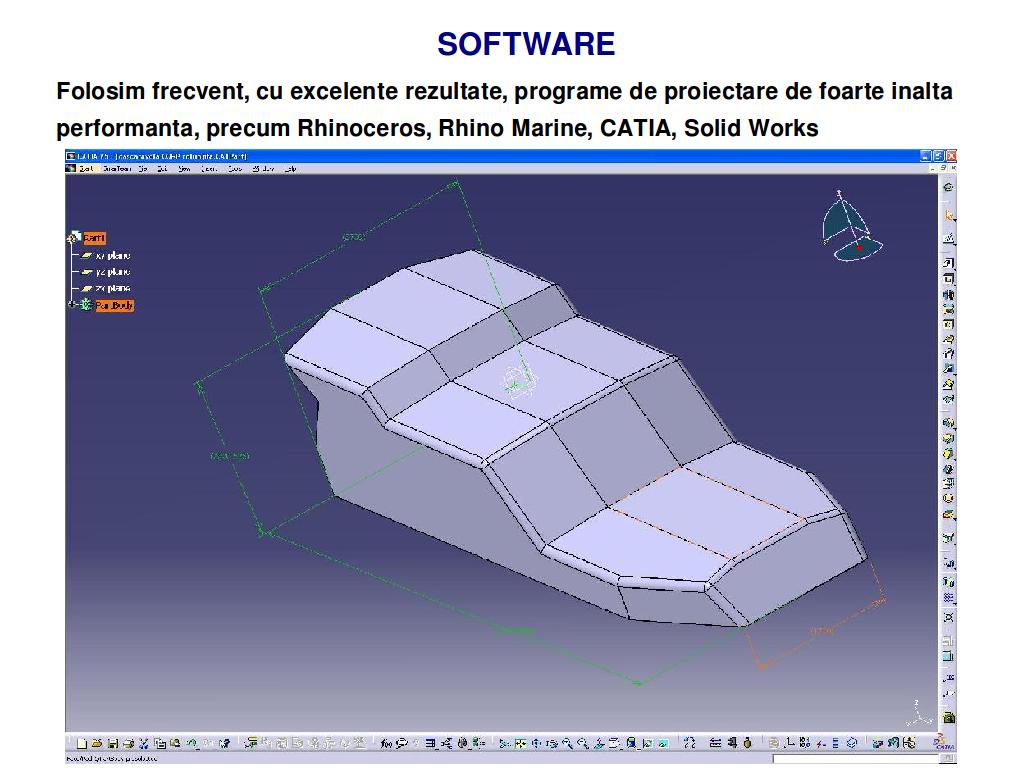Select the xy plane in the tree

coord(112,256)
